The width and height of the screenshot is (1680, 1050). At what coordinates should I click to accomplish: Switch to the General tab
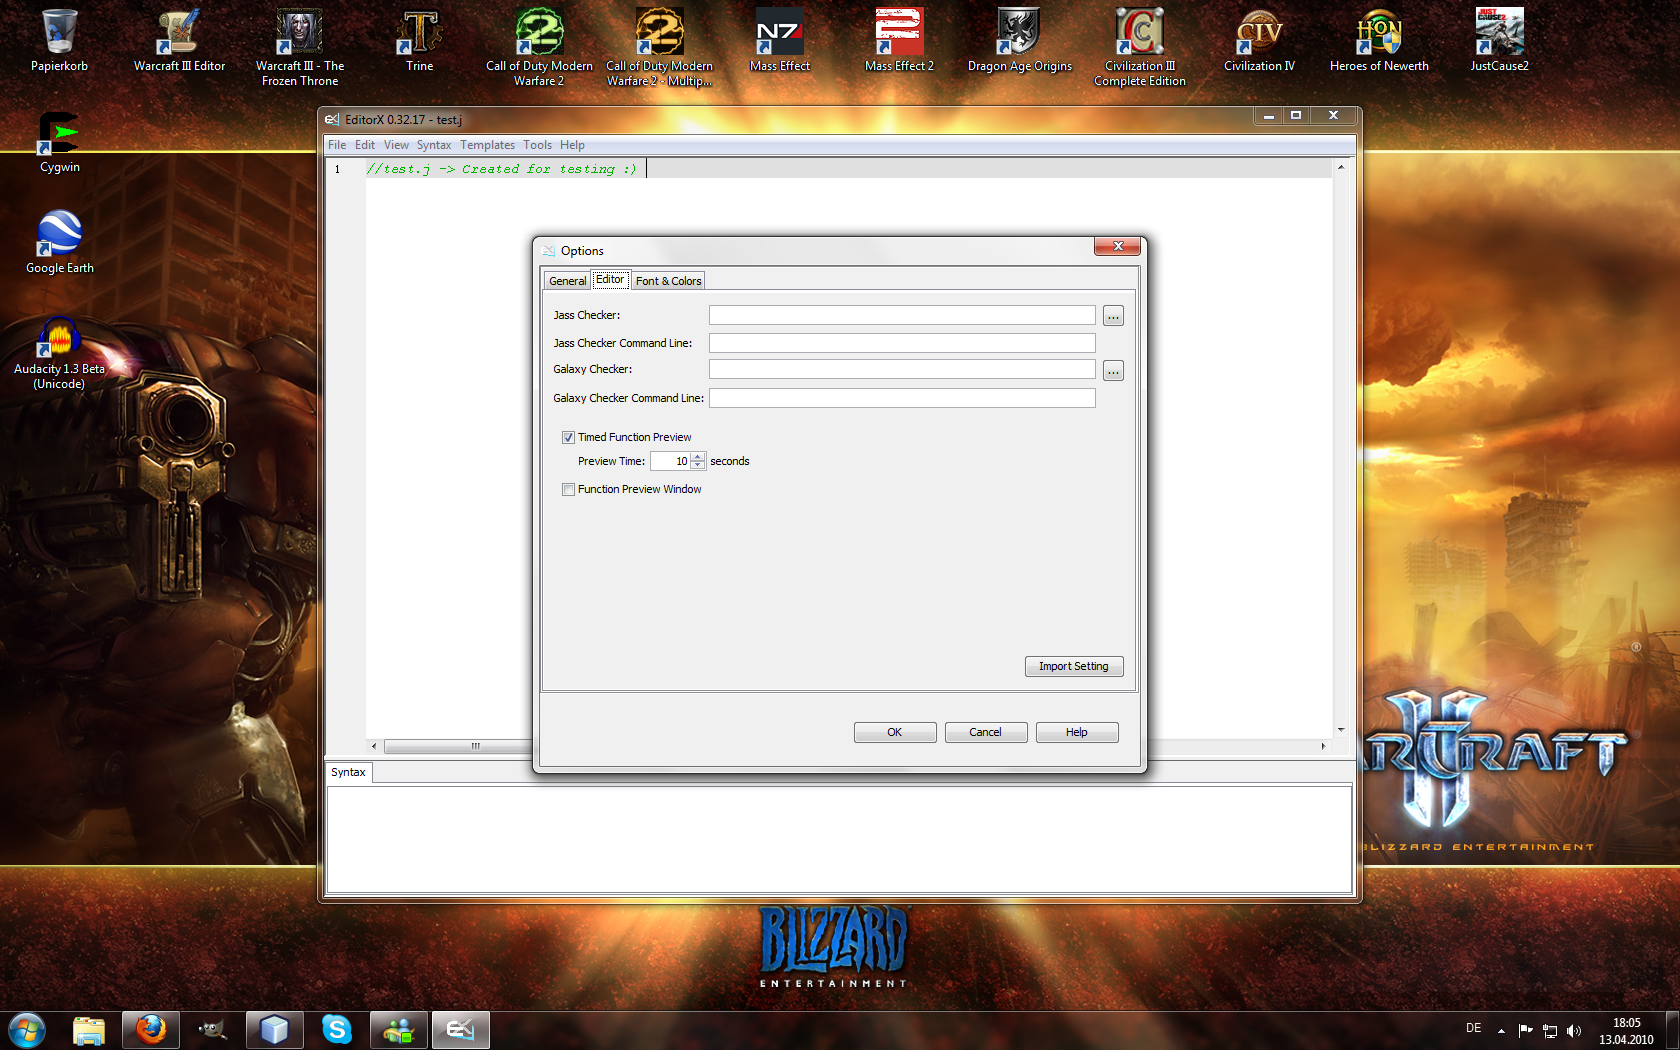point(567,281)
